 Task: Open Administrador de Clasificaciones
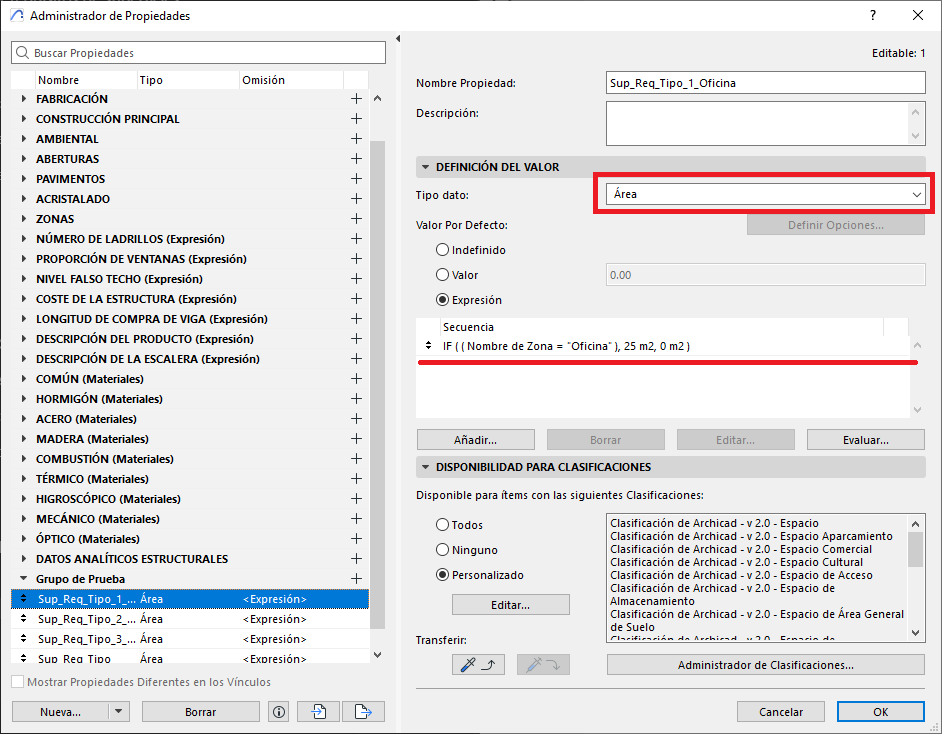click(x=765, y=665)
